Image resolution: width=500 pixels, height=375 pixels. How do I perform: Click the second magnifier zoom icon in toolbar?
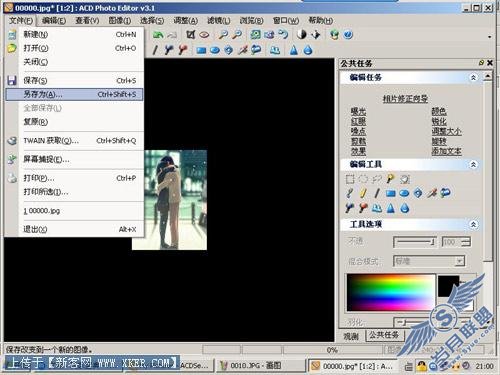point(237,34)
